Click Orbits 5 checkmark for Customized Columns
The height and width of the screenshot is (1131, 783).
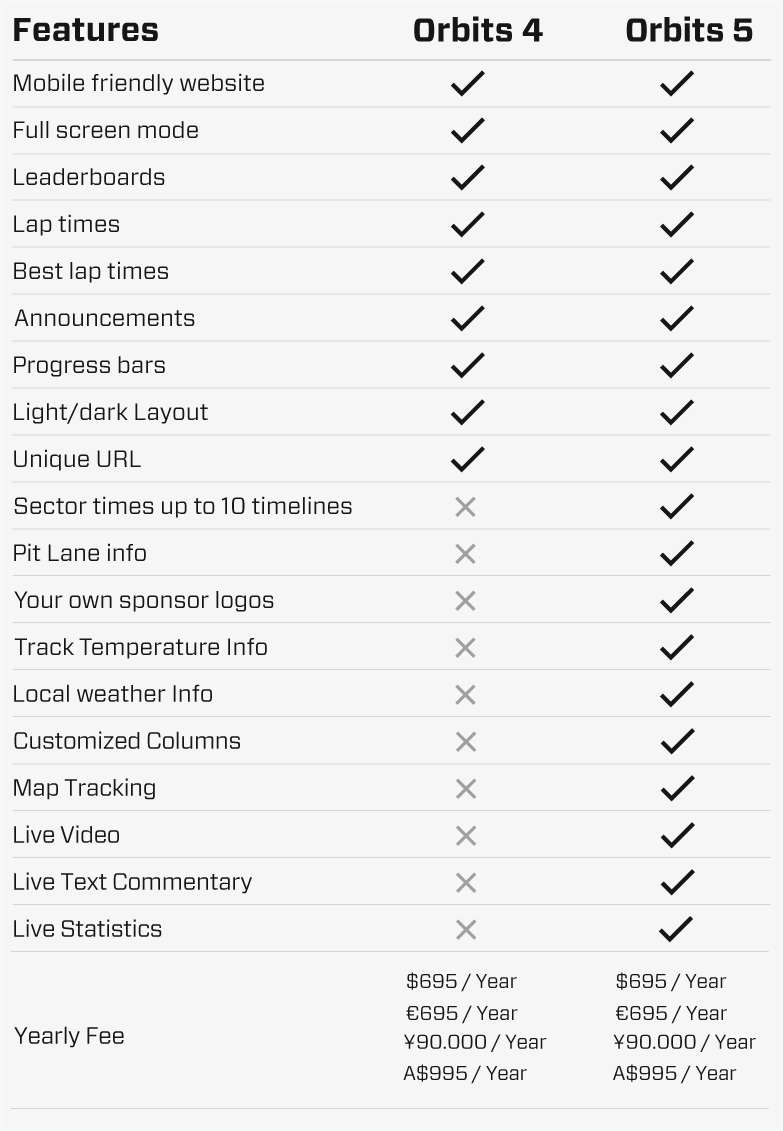[x=677, y=741]
